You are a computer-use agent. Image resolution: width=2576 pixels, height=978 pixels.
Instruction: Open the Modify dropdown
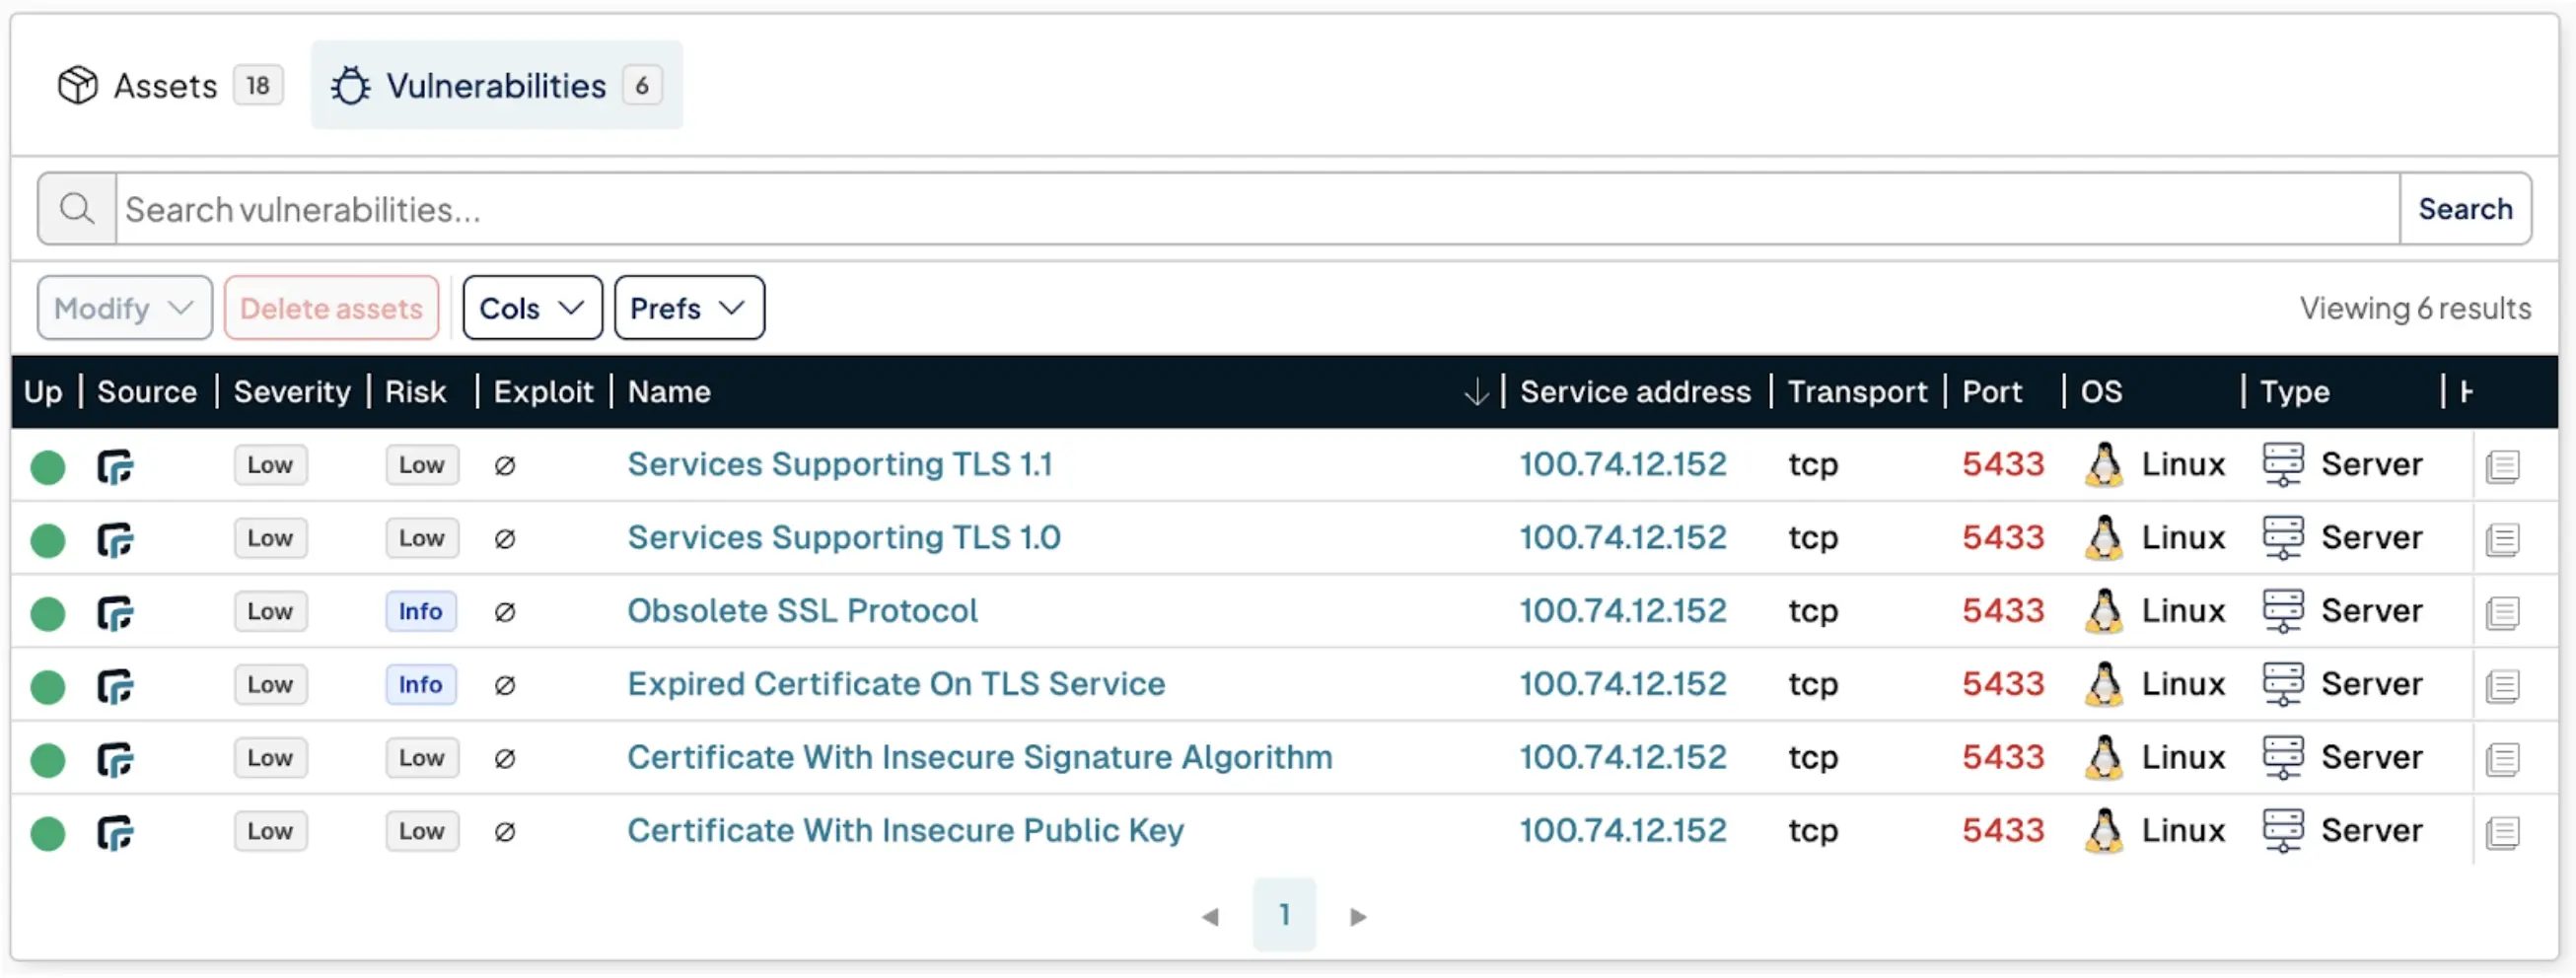pos(124,308)
